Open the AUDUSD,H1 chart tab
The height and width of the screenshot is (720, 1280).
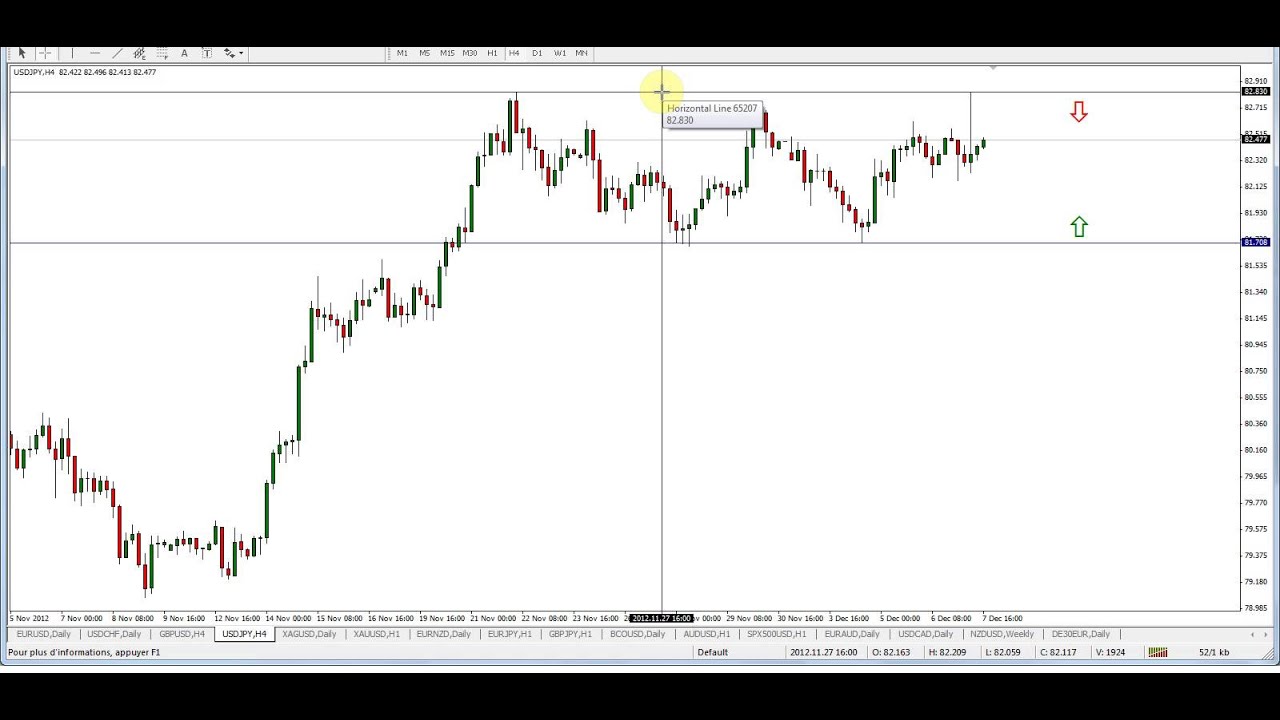(x=706, y=634)
